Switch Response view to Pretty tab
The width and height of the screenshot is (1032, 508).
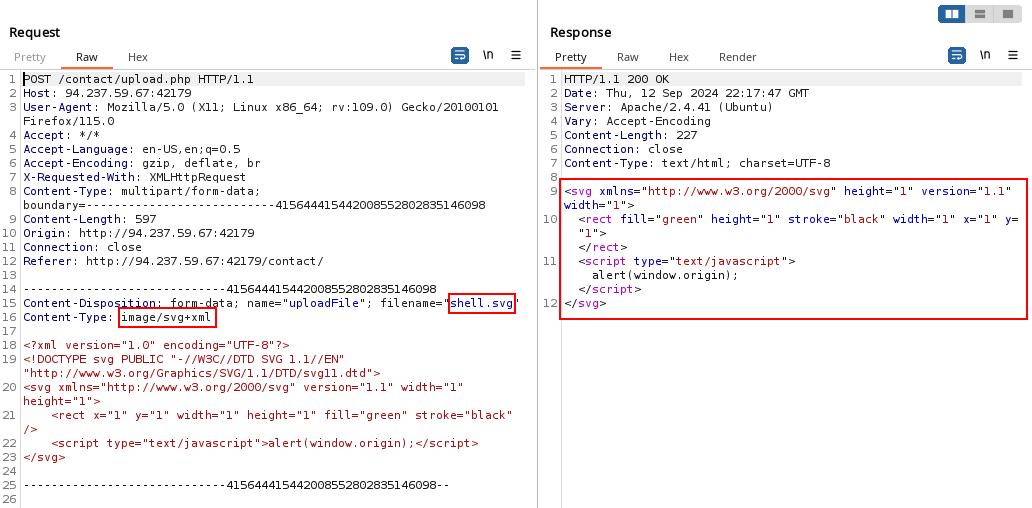571,57
